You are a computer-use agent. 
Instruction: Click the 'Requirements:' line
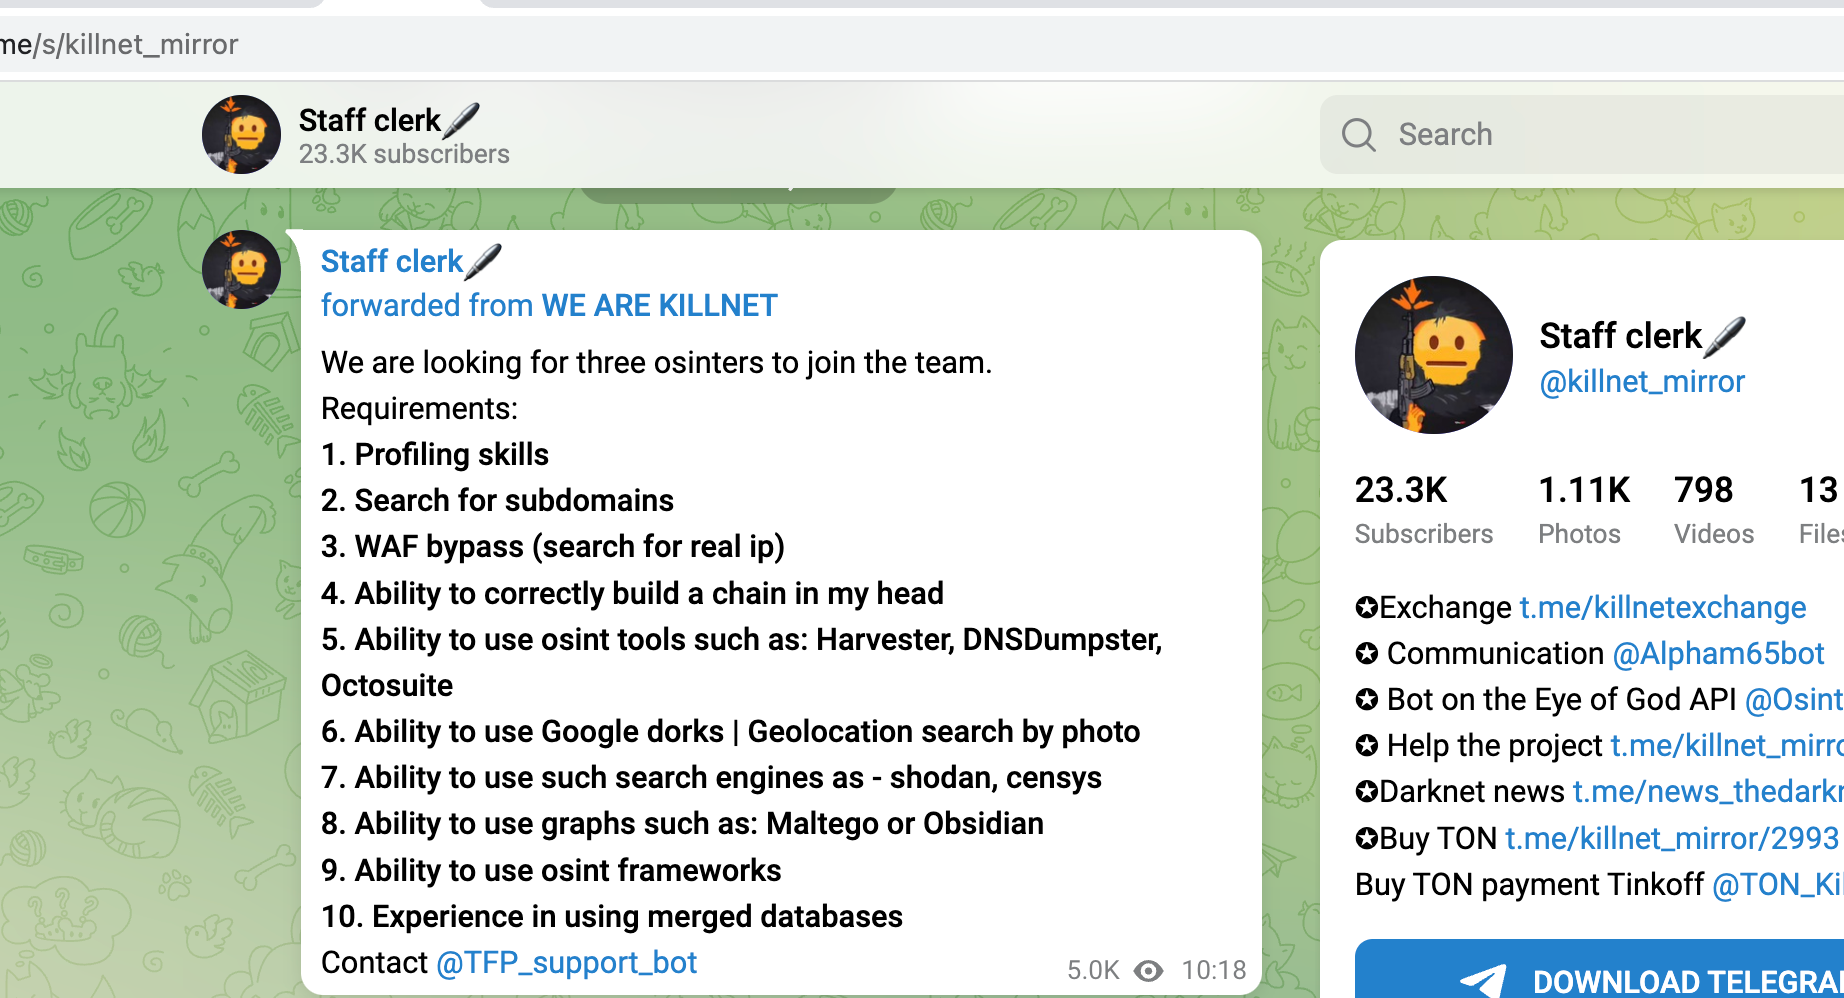[420, 408]
